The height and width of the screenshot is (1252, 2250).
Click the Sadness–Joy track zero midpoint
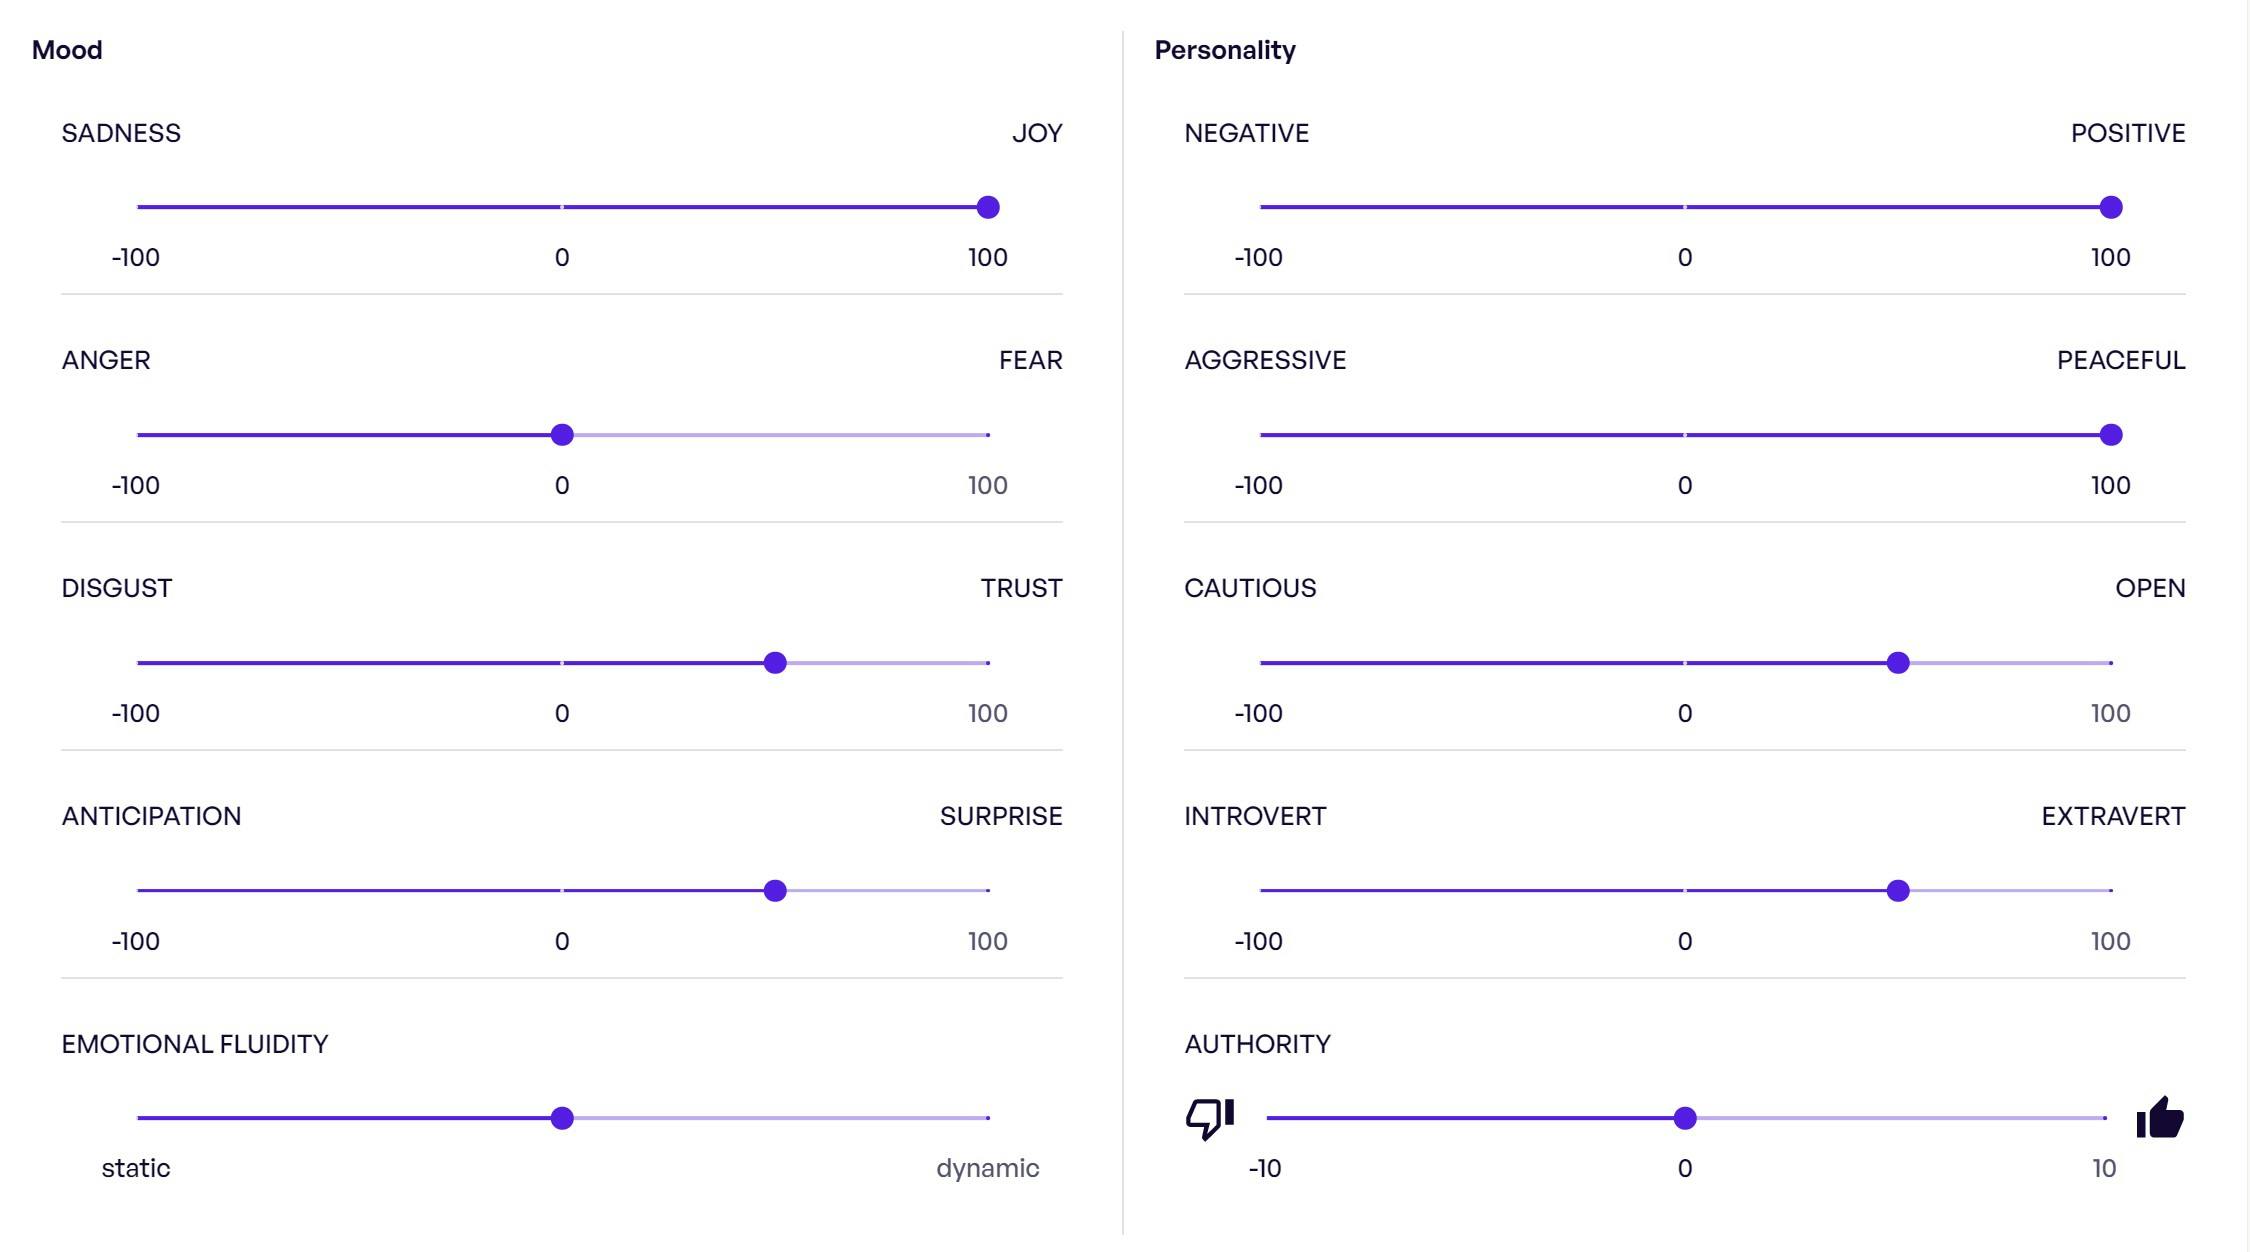click(x=562, y=207)
